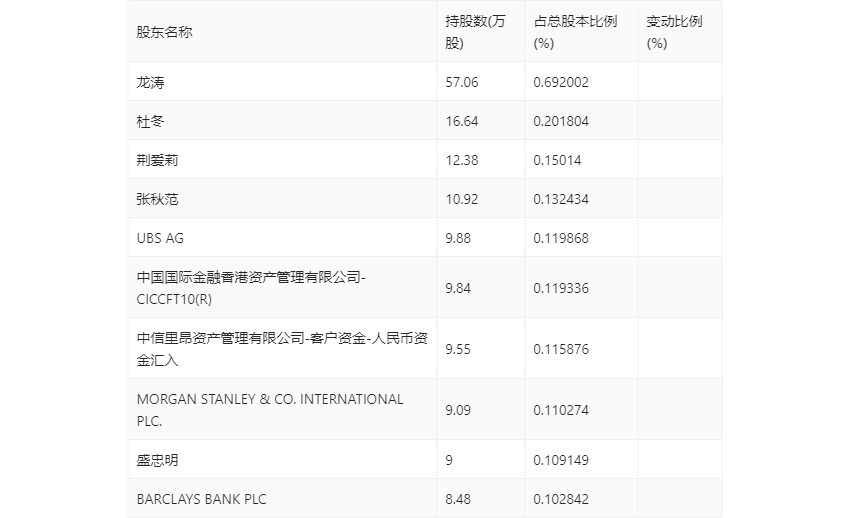This screenshot has width=850, height=518.
Task: Select shareholder name 张秋范
Action: 157,199
